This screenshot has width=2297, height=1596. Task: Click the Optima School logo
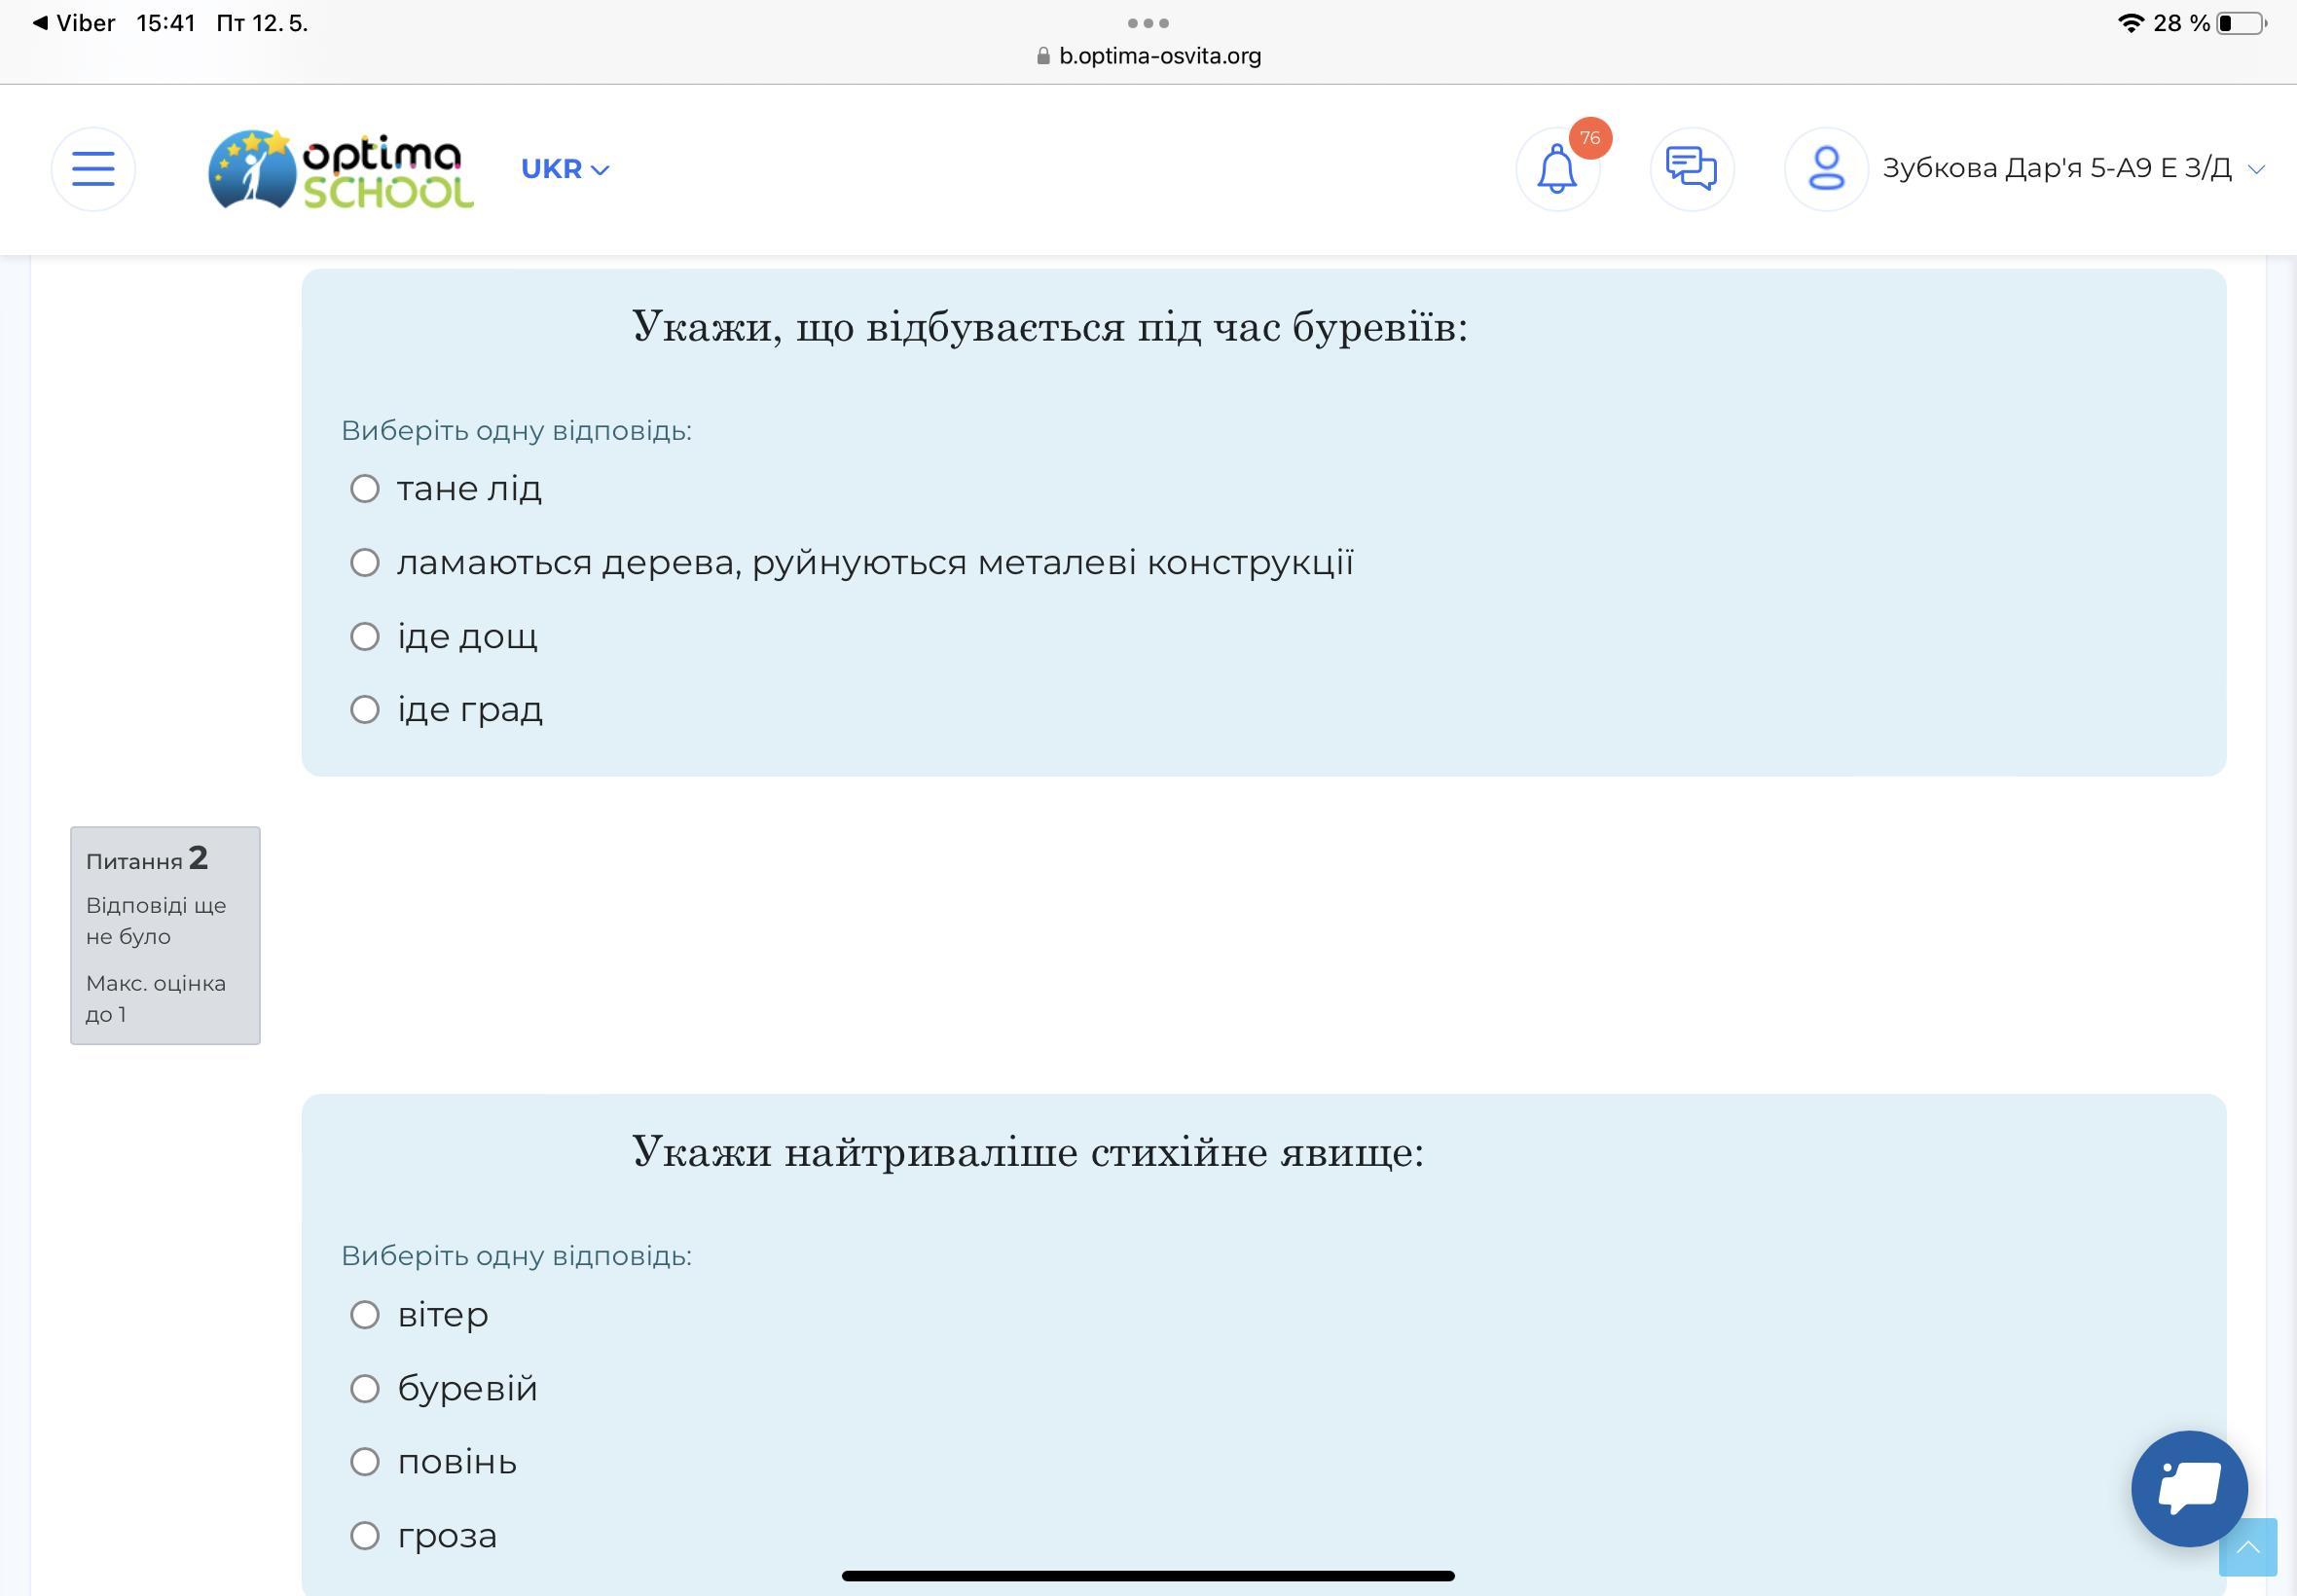point(340,169)
